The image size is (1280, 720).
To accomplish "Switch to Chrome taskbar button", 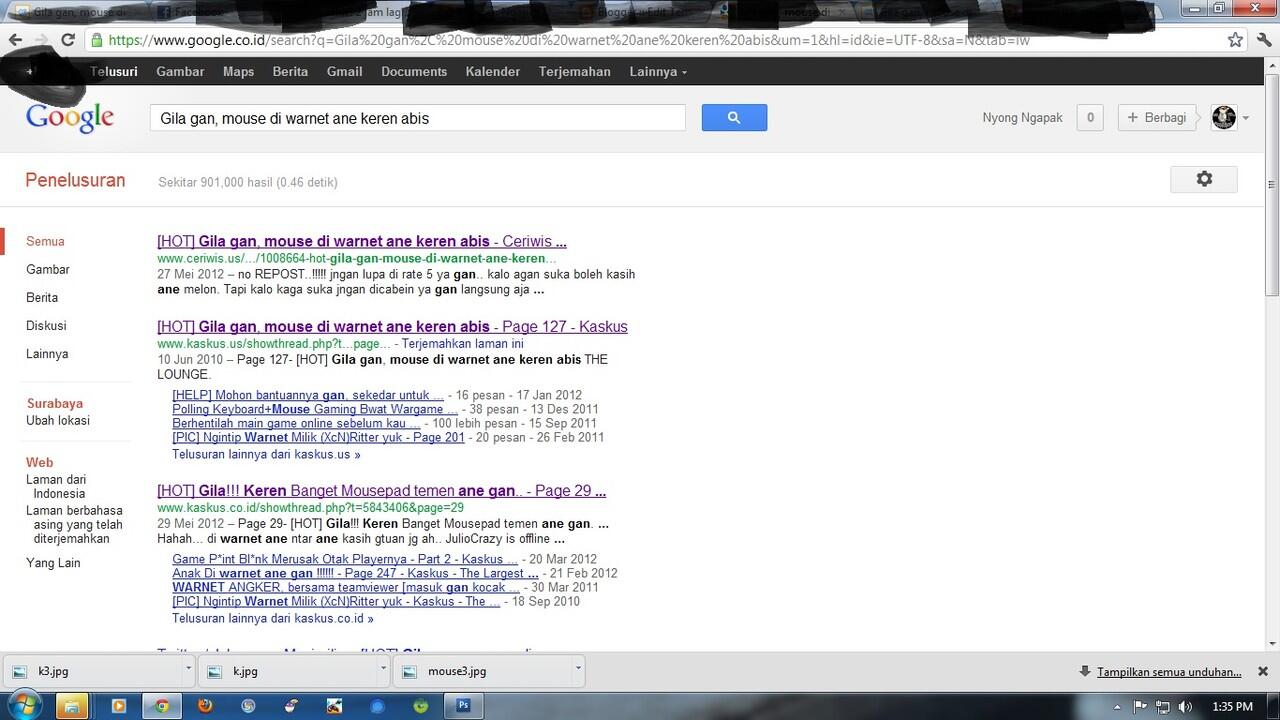I will click(x=162, y=706).
